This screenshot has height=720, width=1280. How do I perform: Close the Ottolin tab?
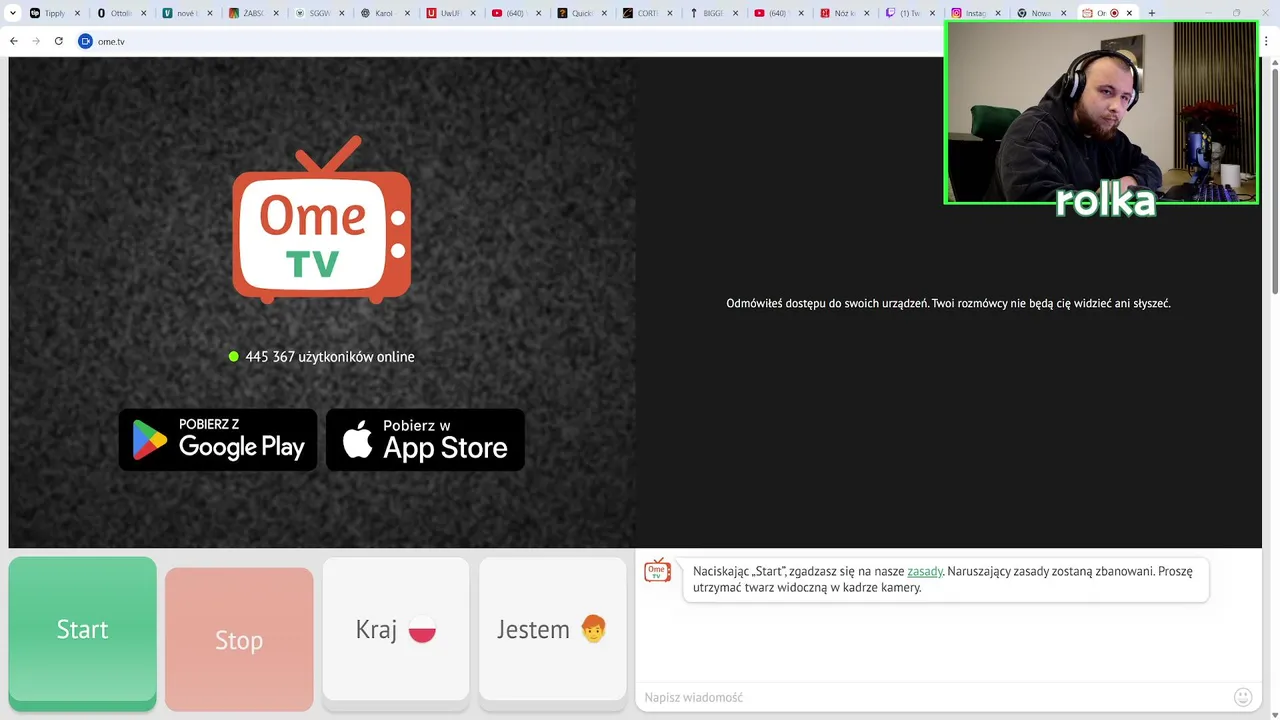(x=143, y=13)
